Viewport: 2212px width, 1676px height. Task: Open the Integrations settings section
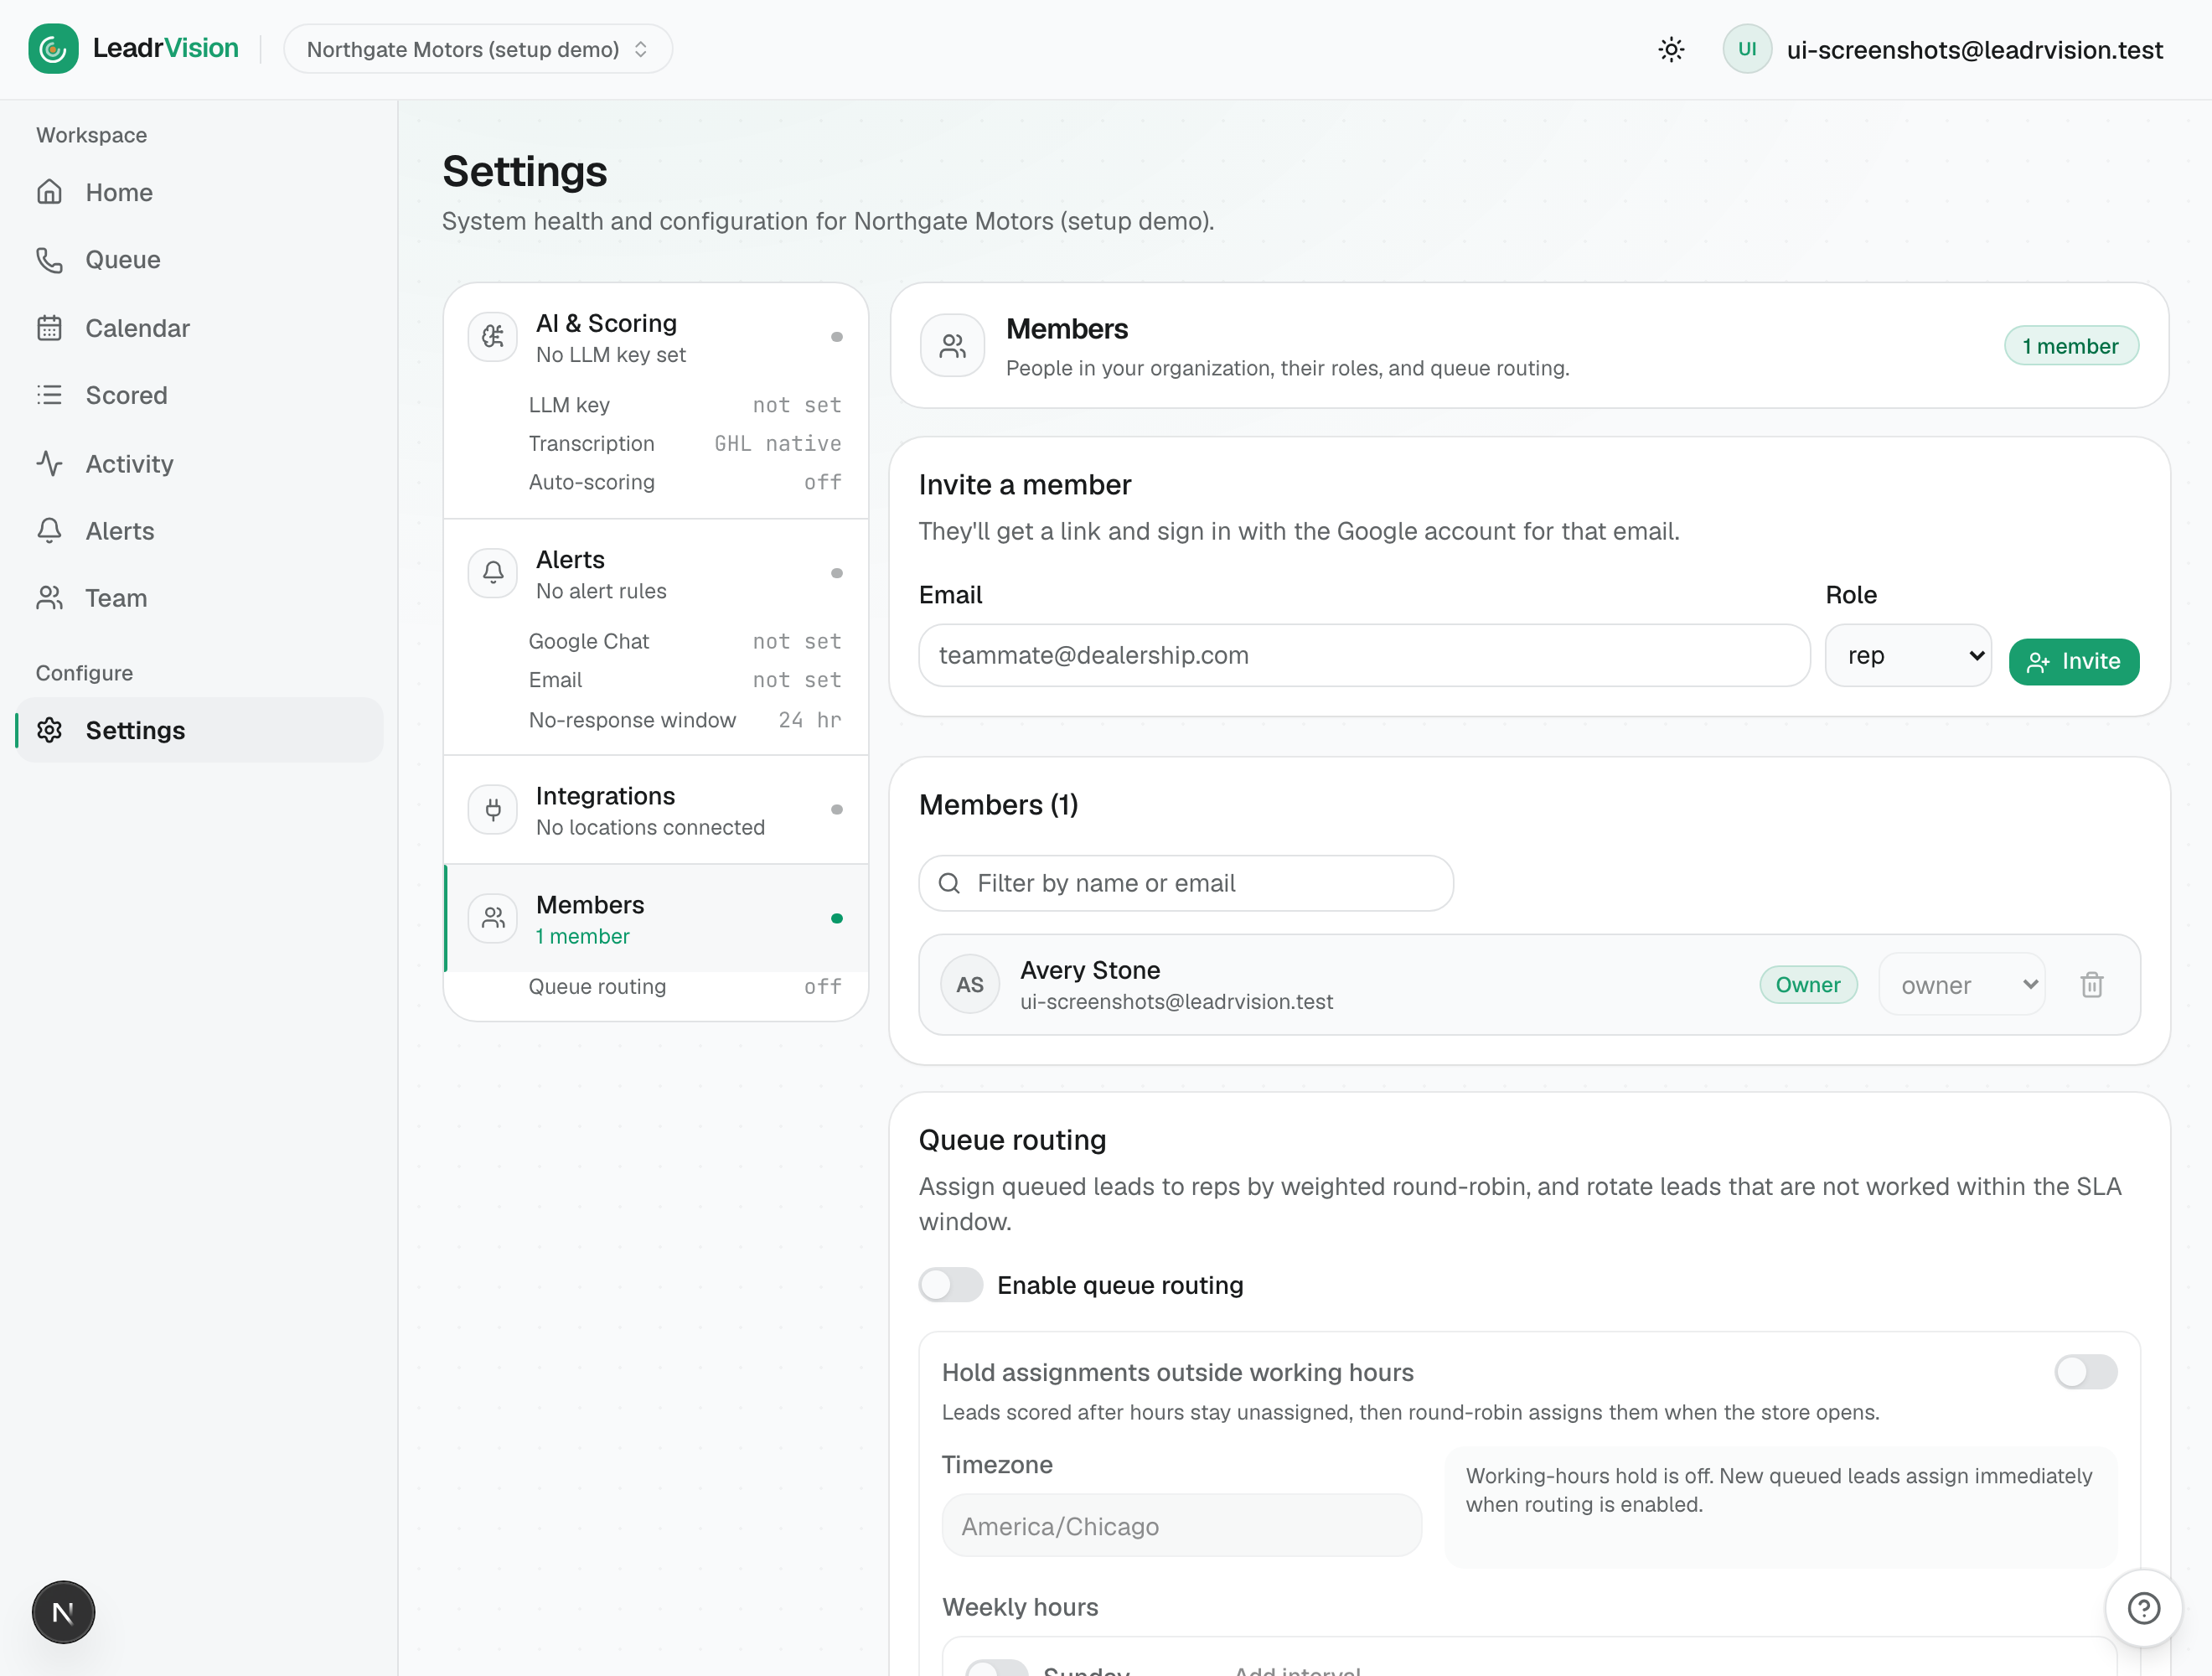656,810
